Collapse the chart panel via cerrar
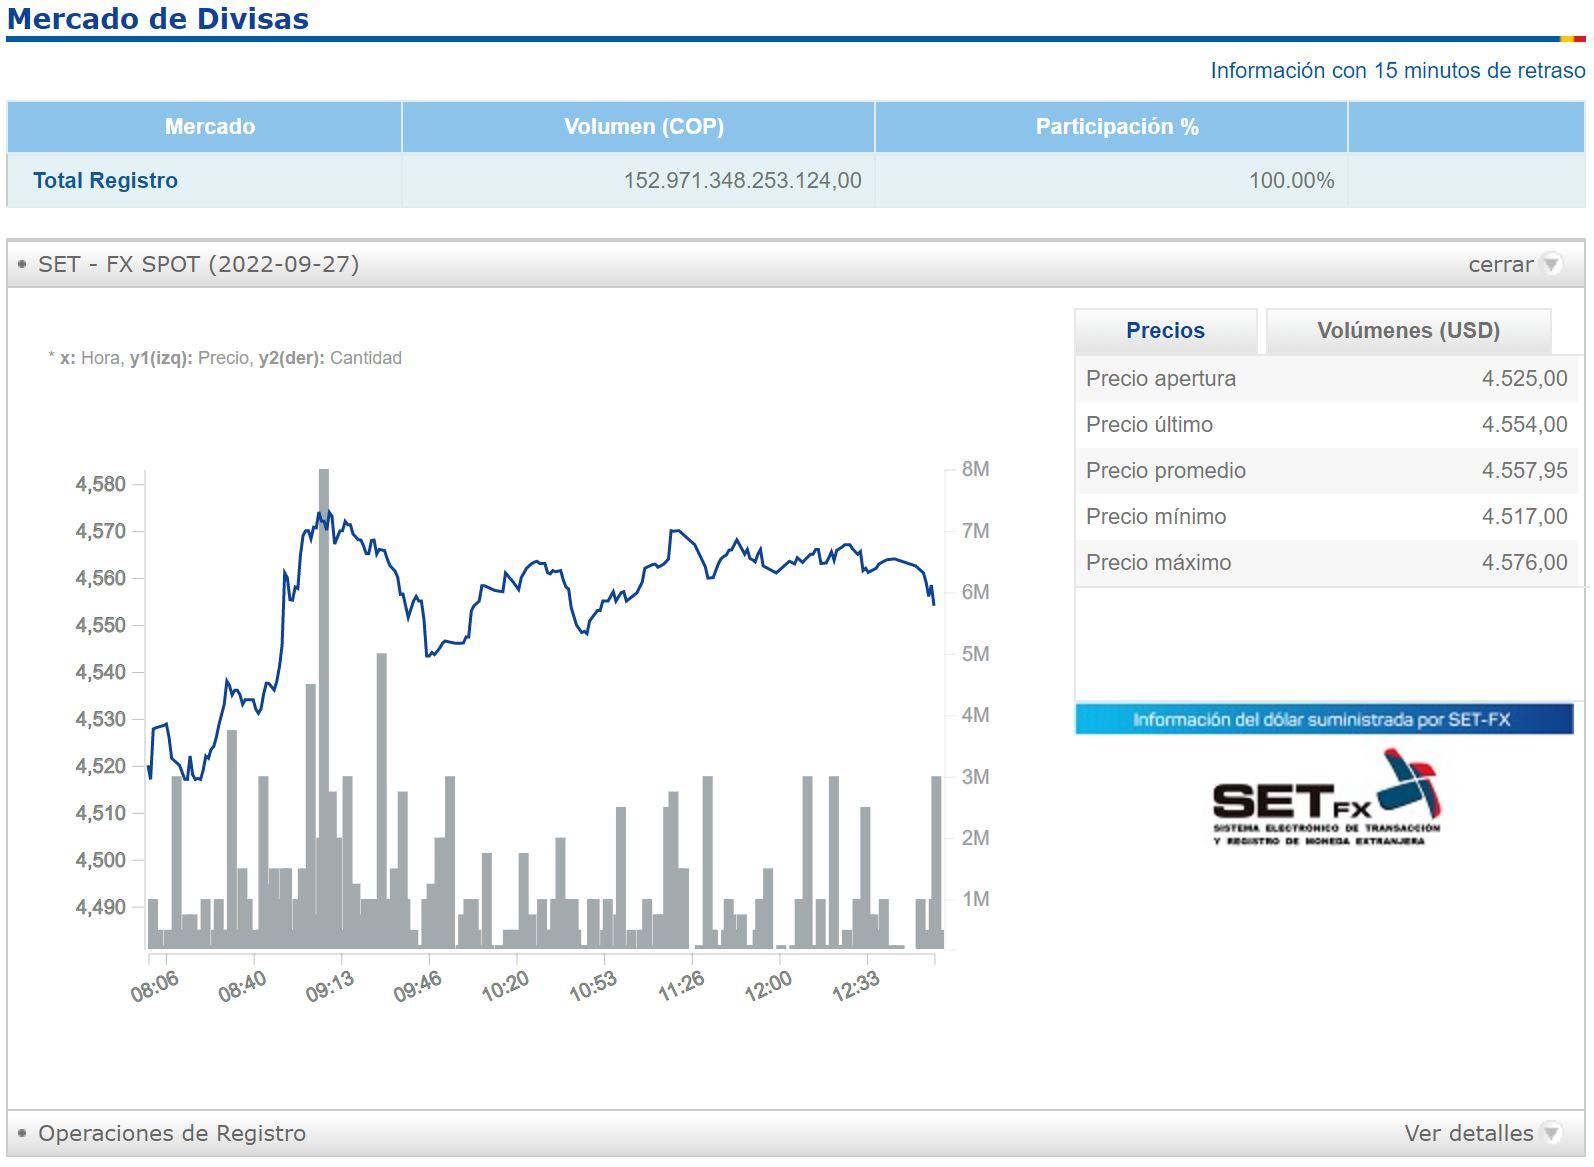Viewport: 1594px width, 1167px height. (1500, 264)
